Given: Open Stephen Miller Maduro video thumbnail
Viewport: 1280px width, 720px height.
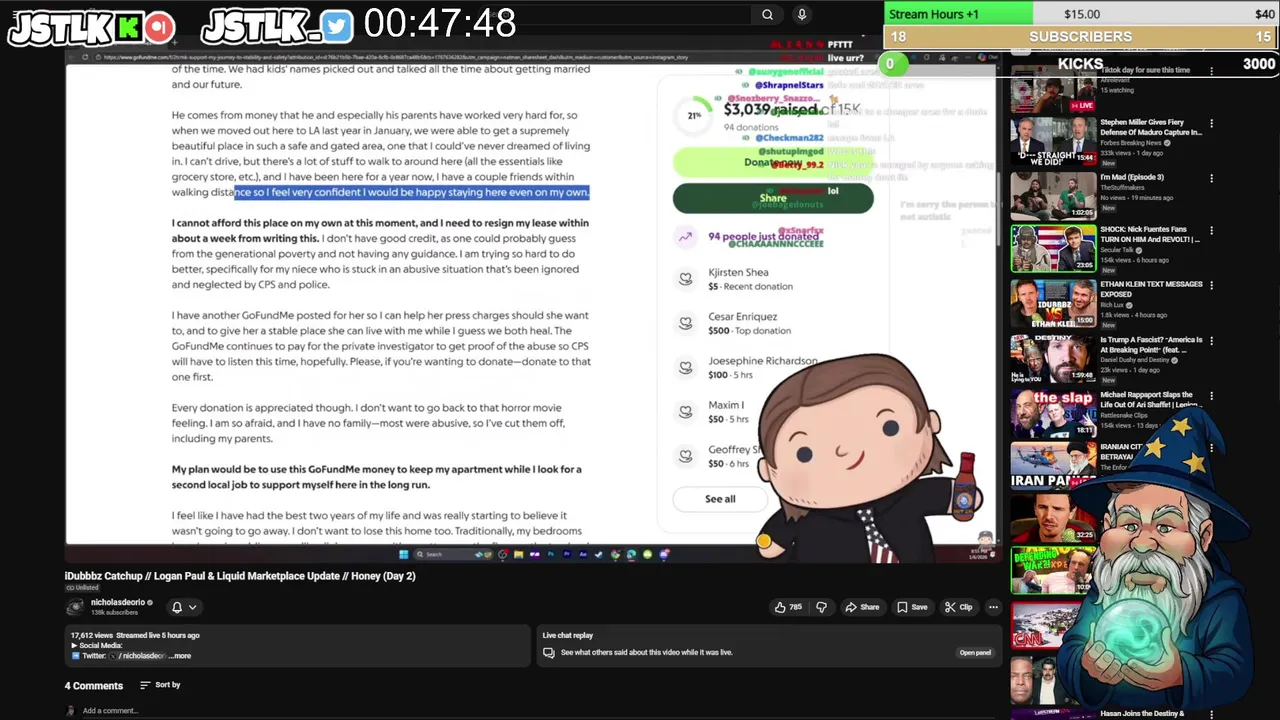Looking at the screenshot, I should pos(1053,142).
